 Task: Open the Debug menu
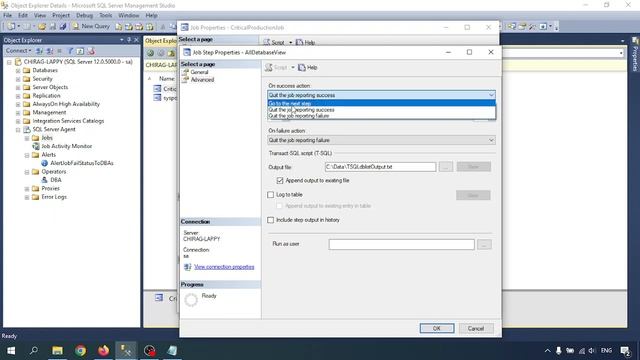click(84, 16)
